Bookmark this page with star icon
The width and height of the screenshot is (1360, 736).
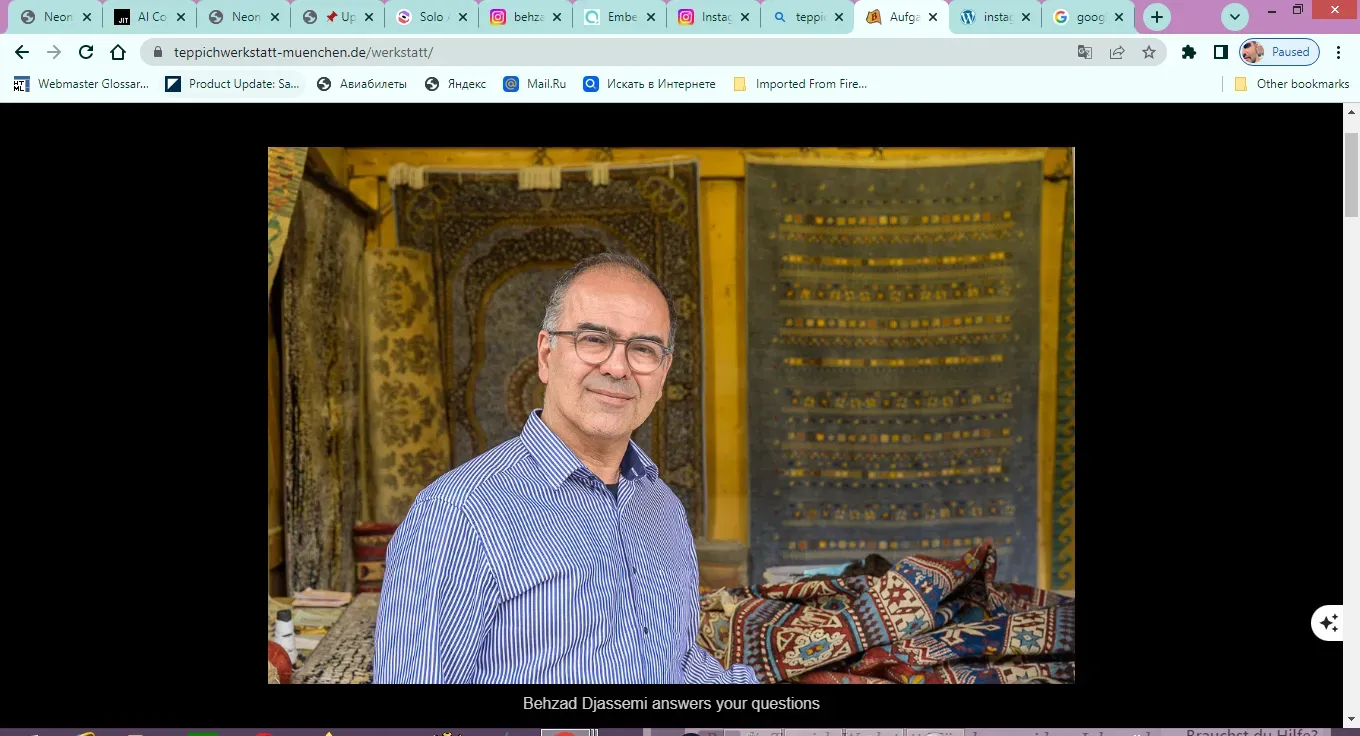(1149, 52)
